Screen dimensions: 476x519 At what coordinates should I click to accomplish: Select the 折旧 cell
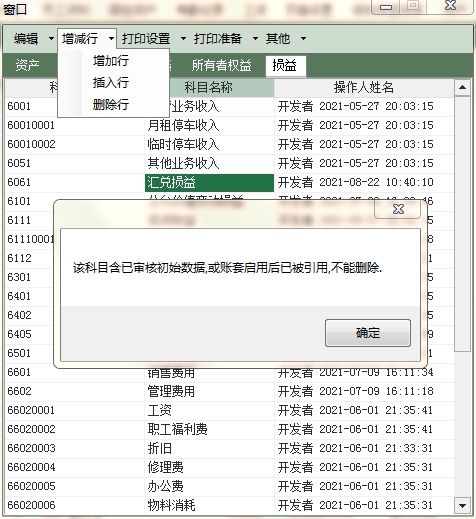point(209,448)
